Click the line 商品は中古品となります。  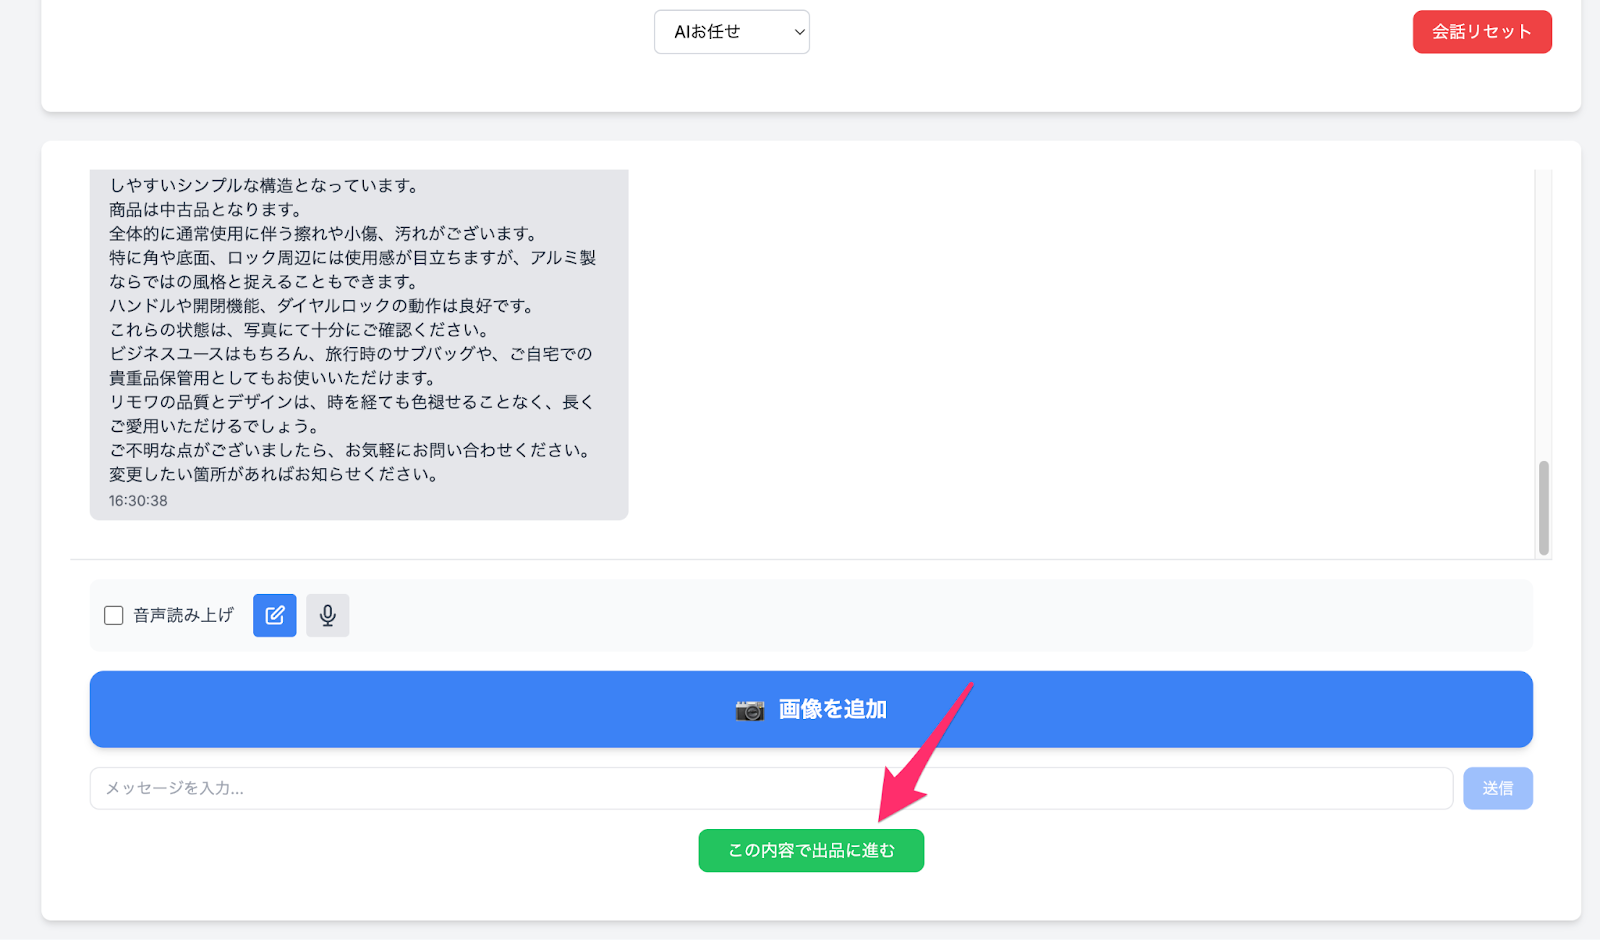pos(206,210)
